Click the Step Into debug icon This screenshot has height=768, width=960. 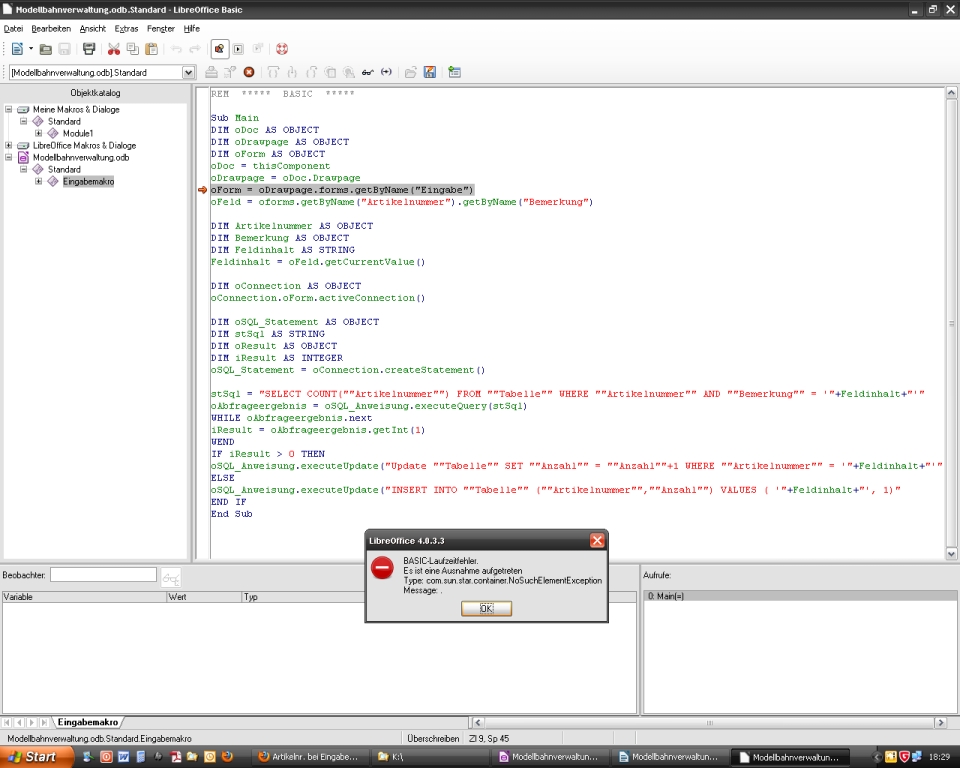pyautogui.click(x=292, y=72)
